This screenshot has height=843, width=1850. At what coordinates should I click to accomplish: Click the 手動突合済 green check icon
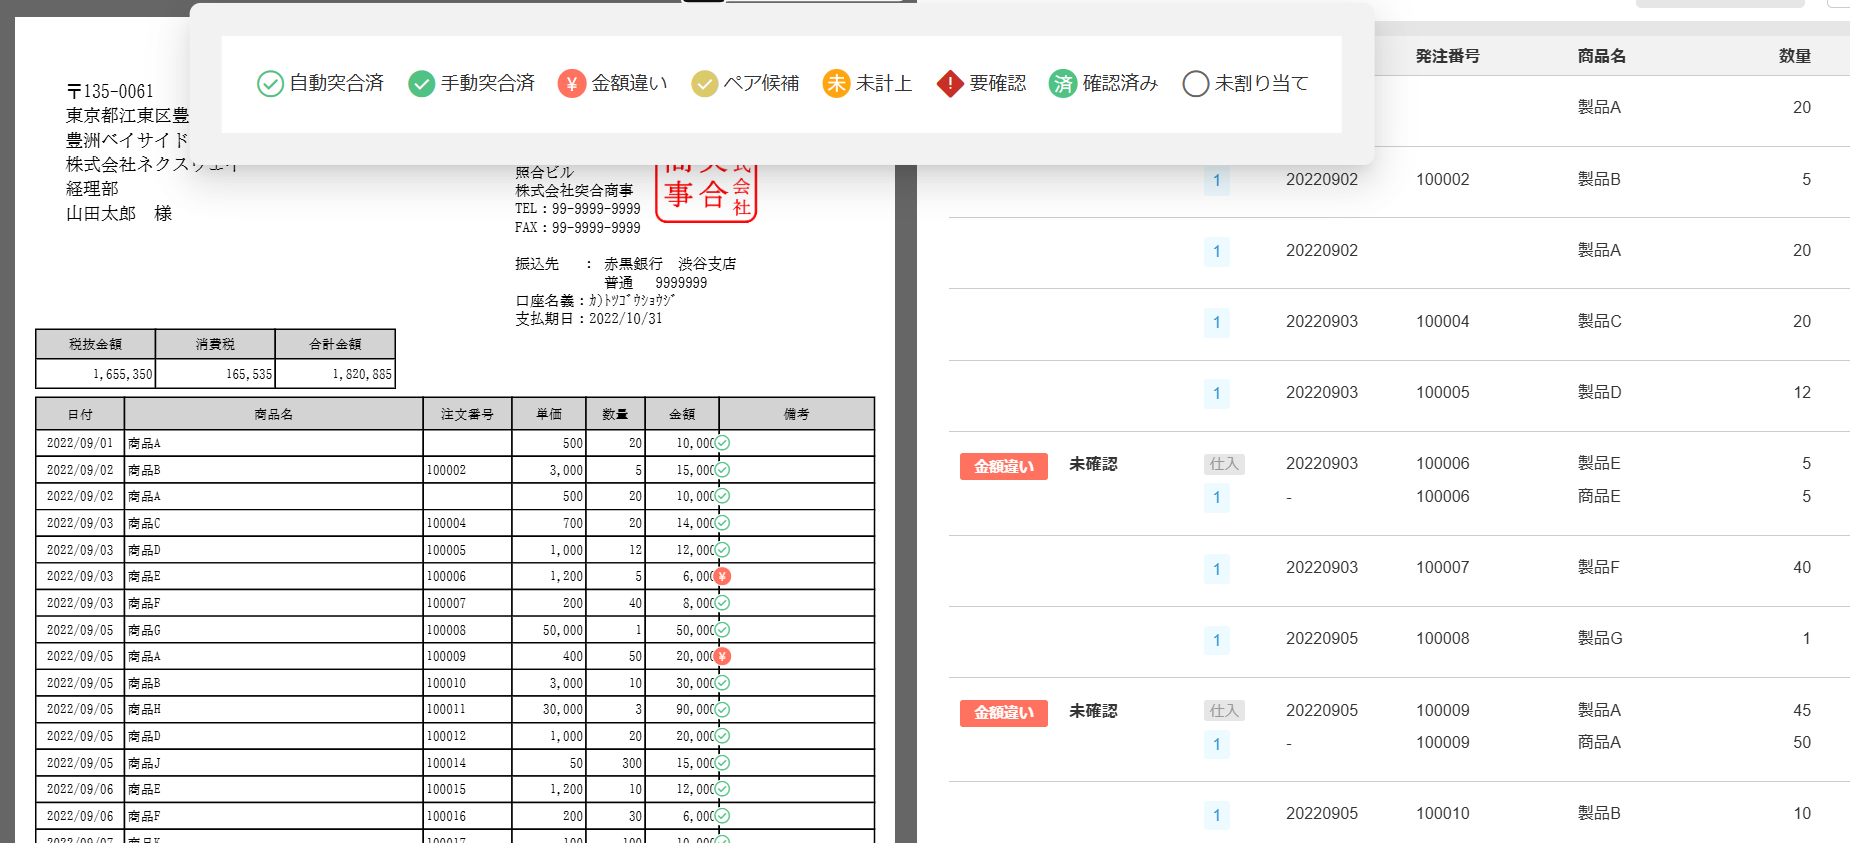click(422, 84)
